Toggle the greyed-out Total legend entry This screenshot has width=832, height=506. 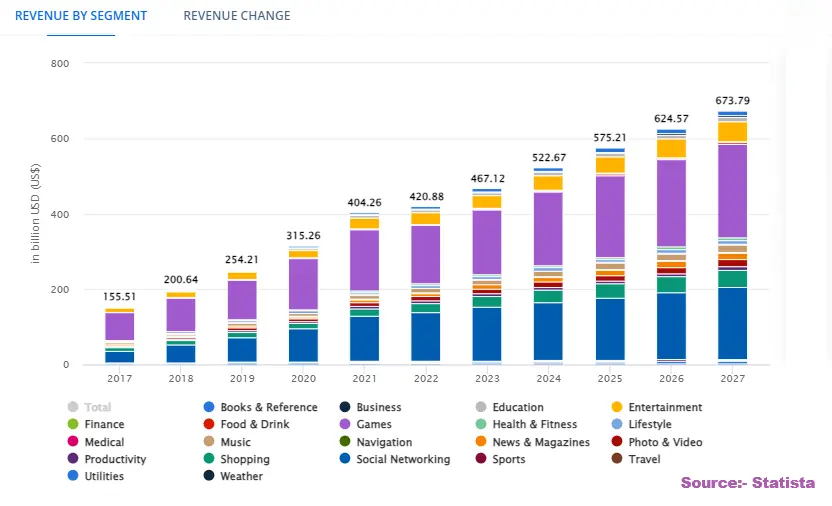pyautogui.click(x=89, y=407)
